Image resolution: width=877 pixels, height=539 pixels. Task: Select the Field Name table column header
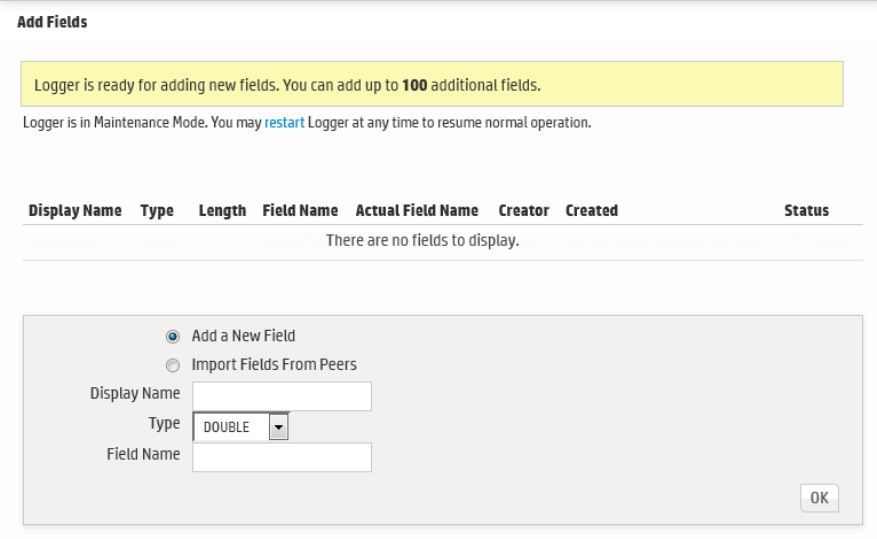[300, 211]
